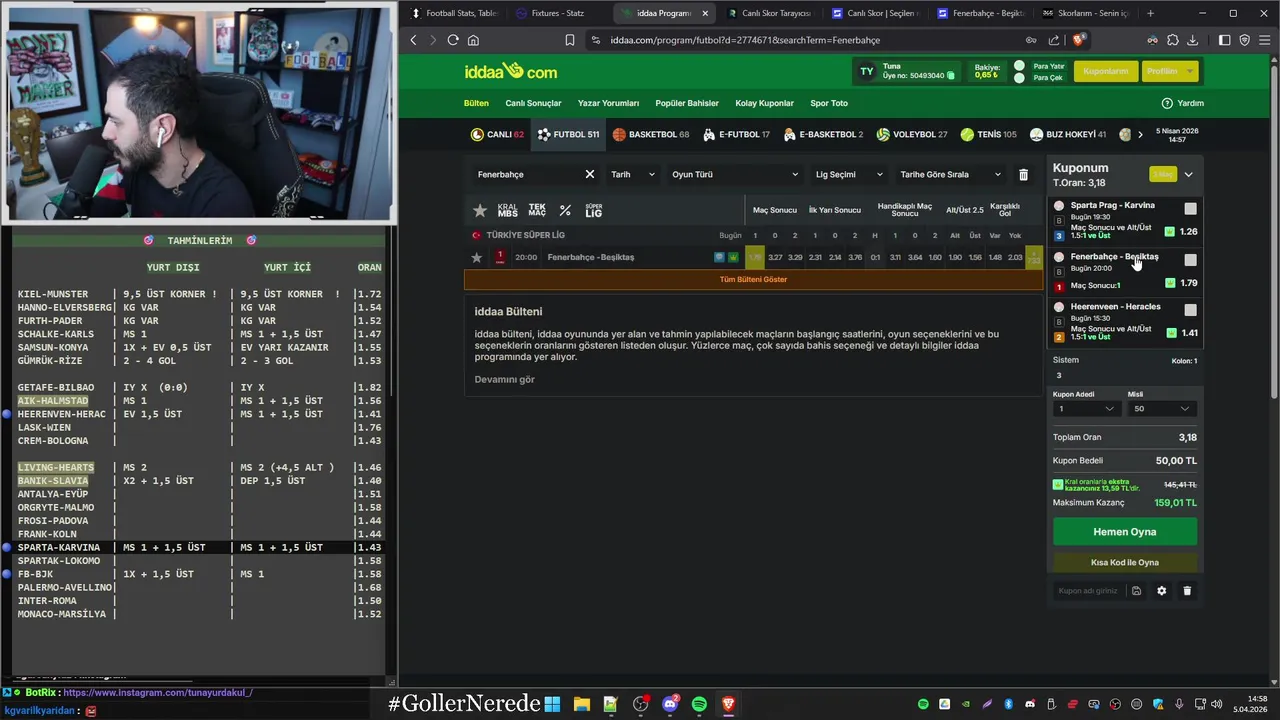This screenshot has height=720, width=1280.
Task: Select the Para Çek radio option
Action: pyautogui.click(x=1020, y=78)
